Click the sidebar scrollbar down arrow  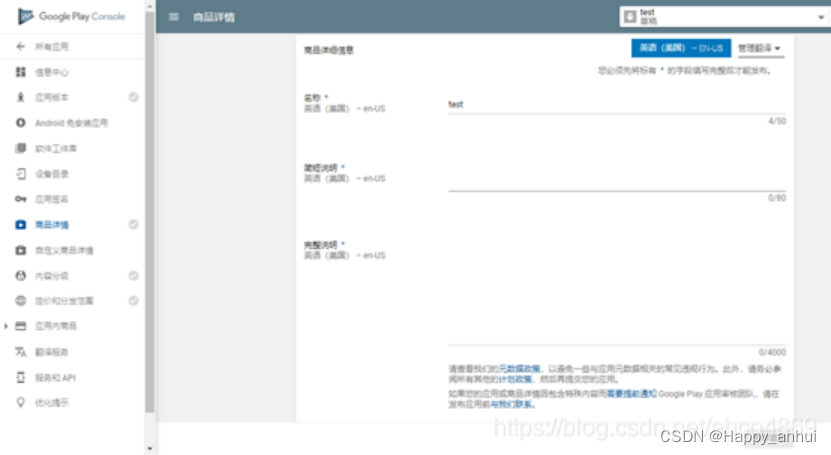pyautogui.click(x=150, y=449)
